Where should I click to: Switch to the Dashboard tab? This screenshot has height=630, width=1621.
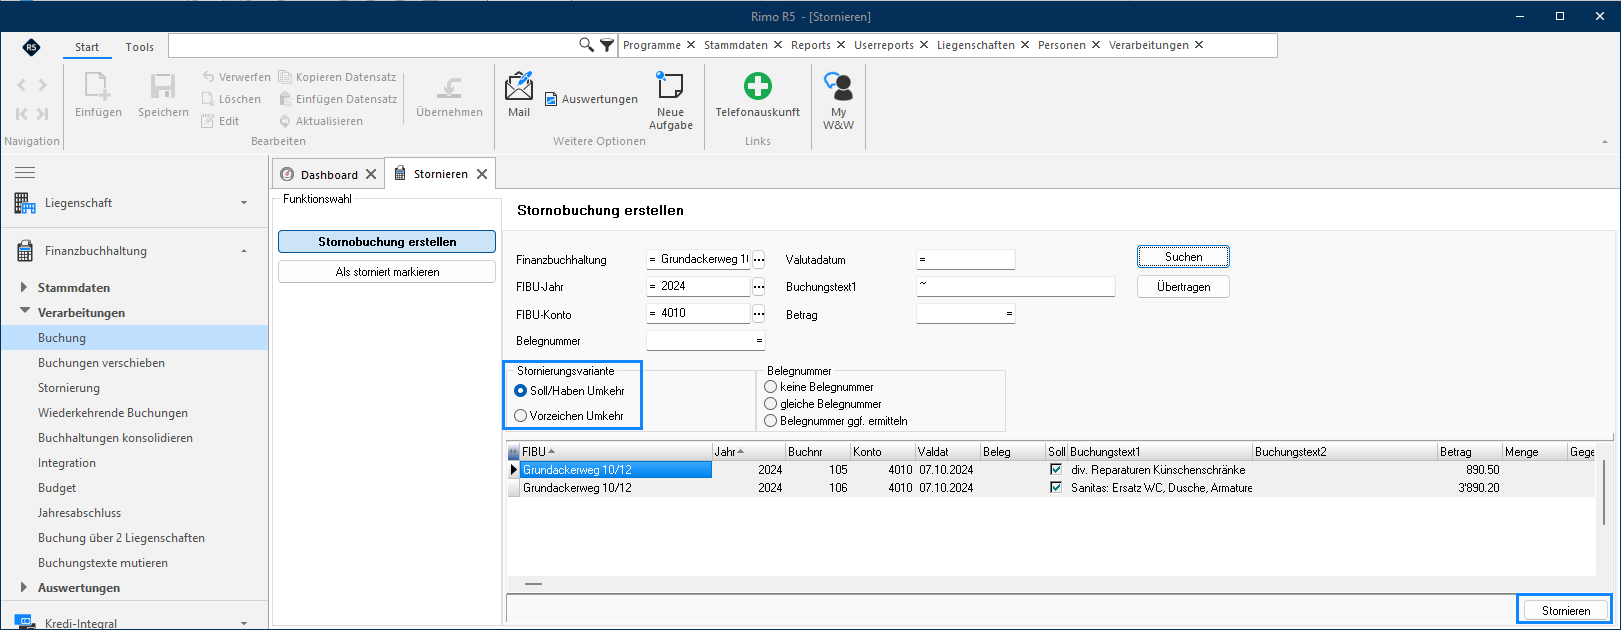(329, 175)
